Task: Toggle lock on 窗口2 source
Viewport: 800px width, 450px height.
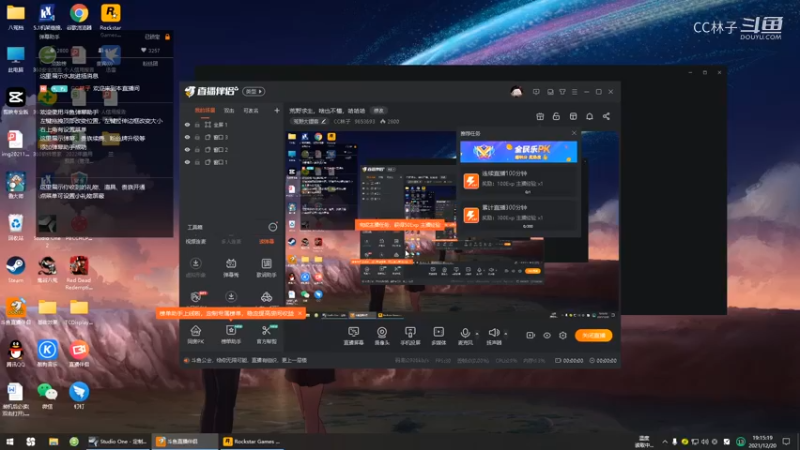Action: pos(197,149)
